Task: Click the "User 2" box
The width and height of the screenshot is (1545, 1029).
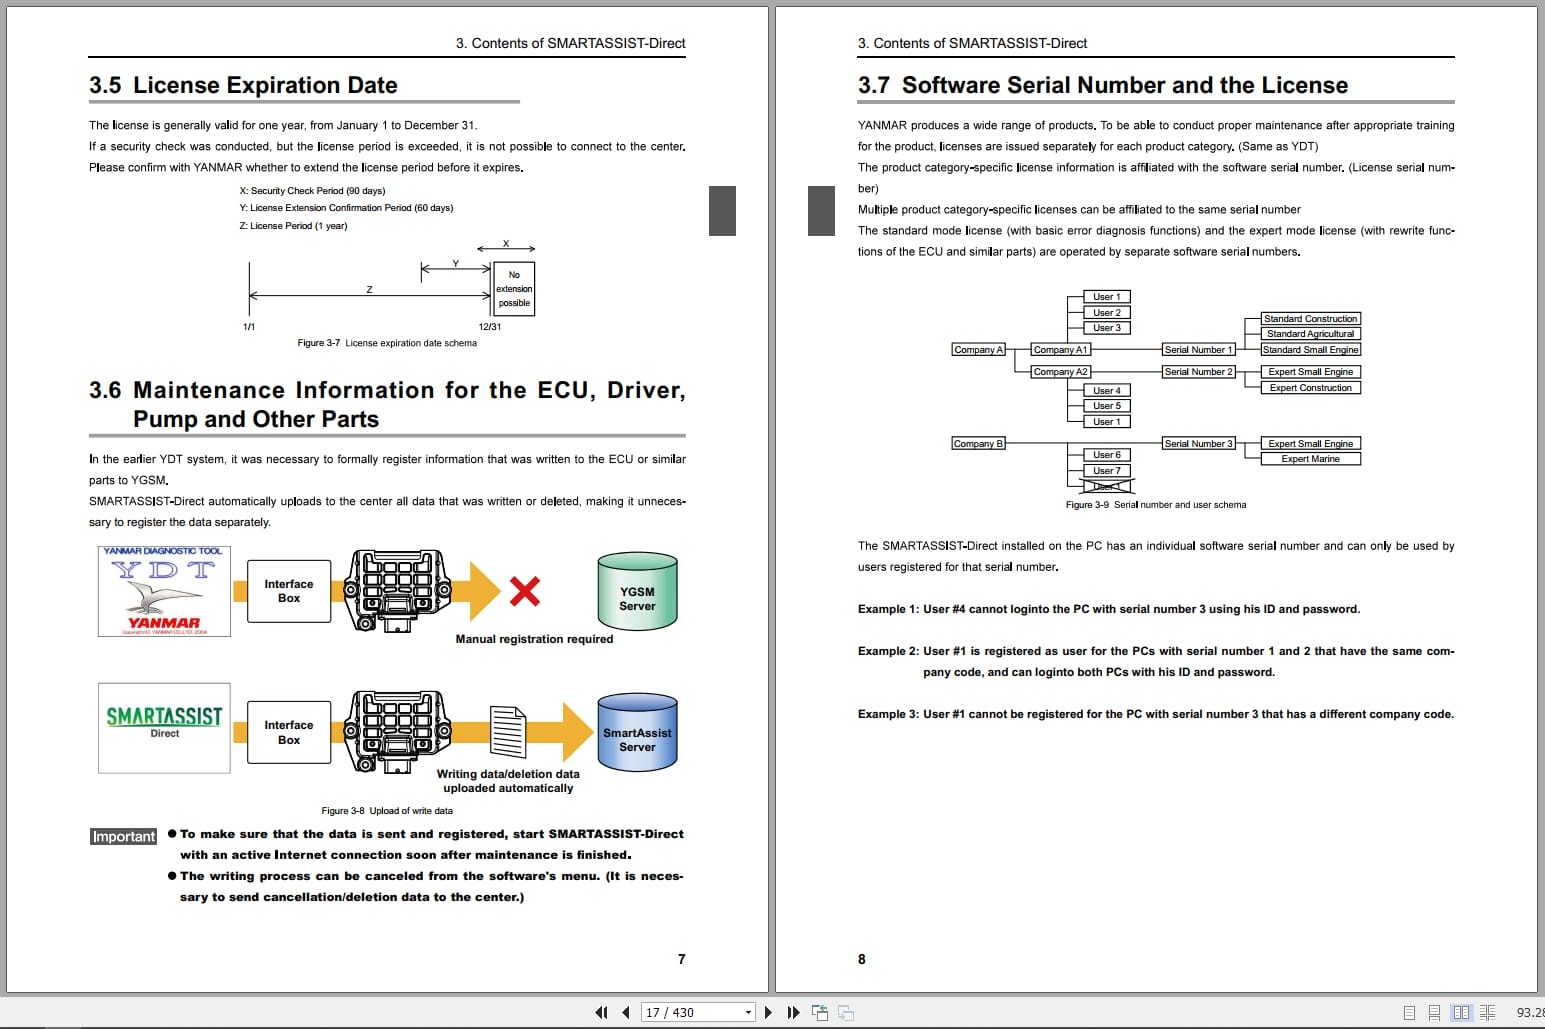Action: (x=1107, y=313)
